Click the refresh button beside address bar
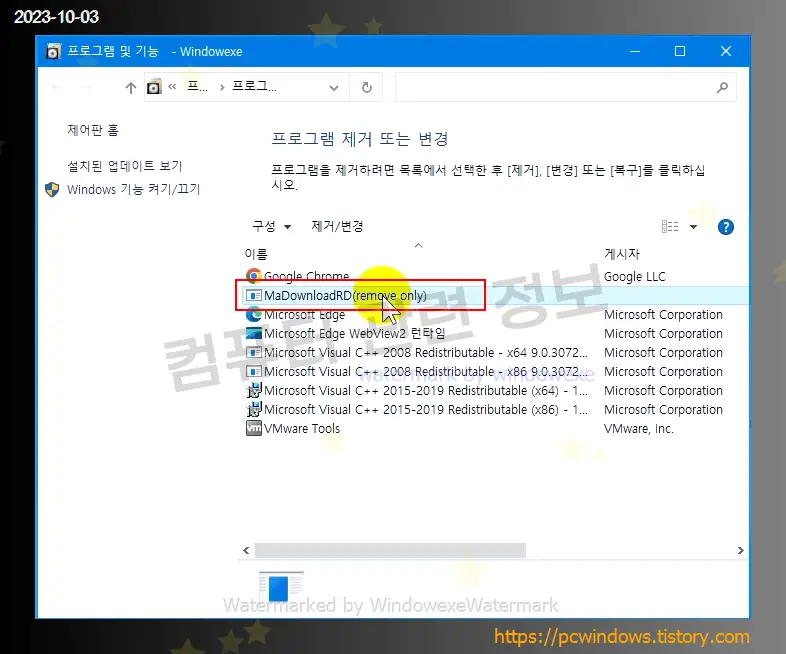The image size is (786, 654). click(x=367, y=88)
